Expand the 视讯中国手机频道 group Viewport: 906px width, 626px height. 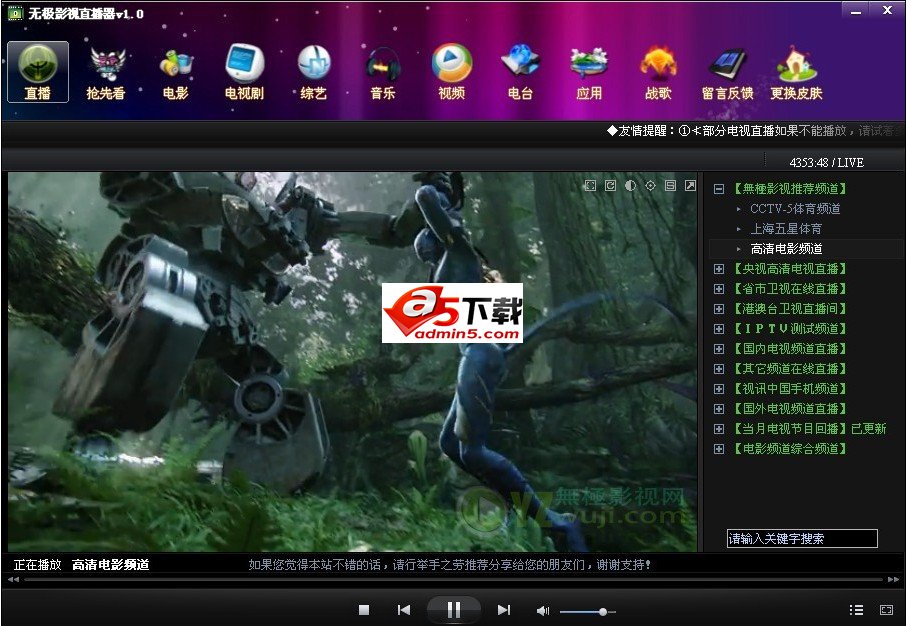719,389
